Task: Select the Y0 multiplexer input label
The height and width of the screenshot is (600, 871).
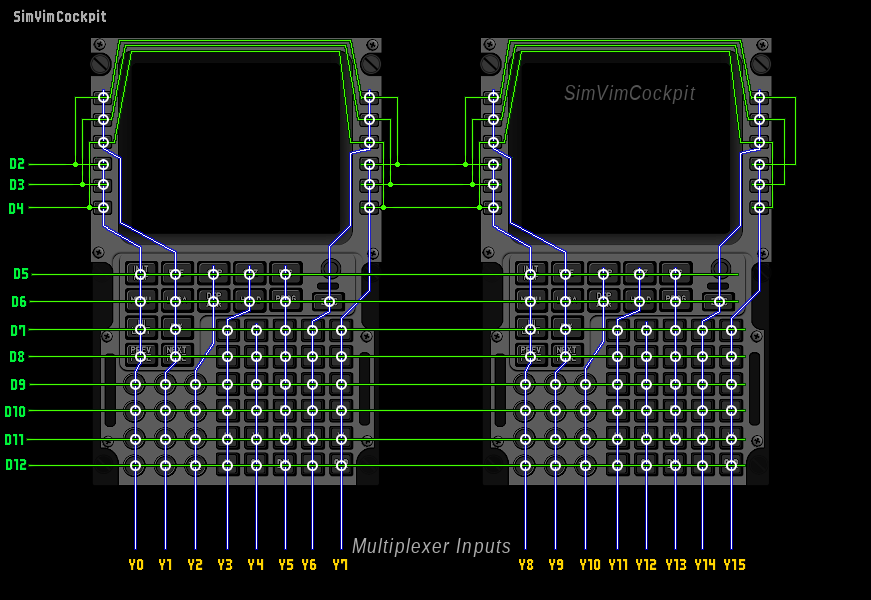Action: click(136, 565)
